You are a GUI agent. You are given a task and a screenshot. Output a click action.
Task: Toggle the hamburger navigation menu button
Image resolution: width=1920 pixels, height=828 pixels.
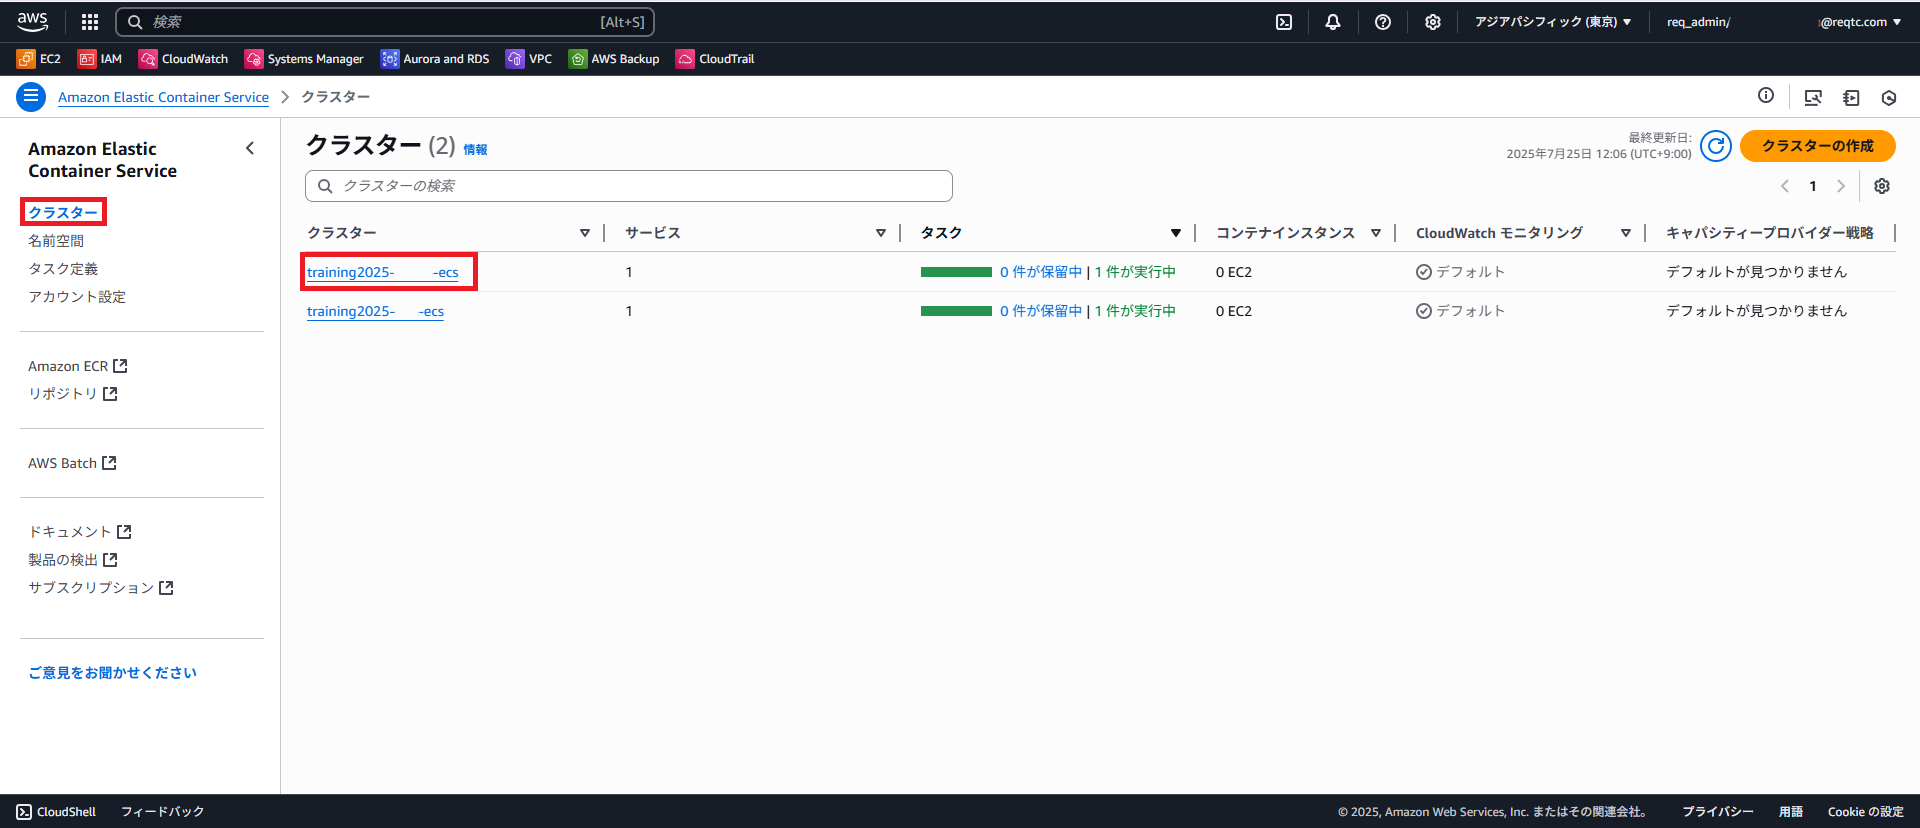point(31,97)
